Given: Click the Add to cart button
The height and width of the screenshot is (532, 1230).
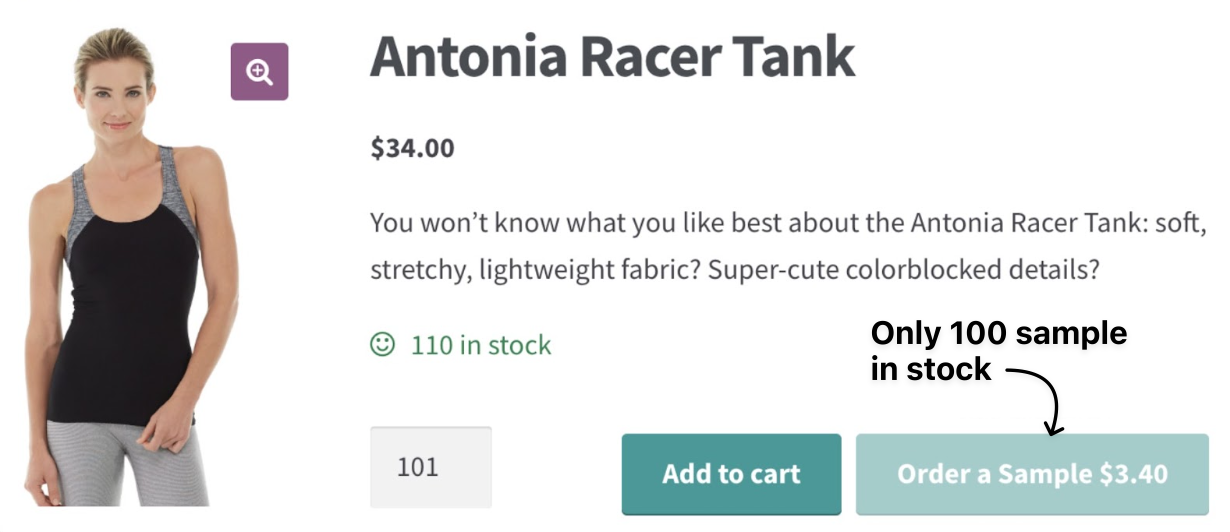Looking at the screenshot, I should pos(731,474).
